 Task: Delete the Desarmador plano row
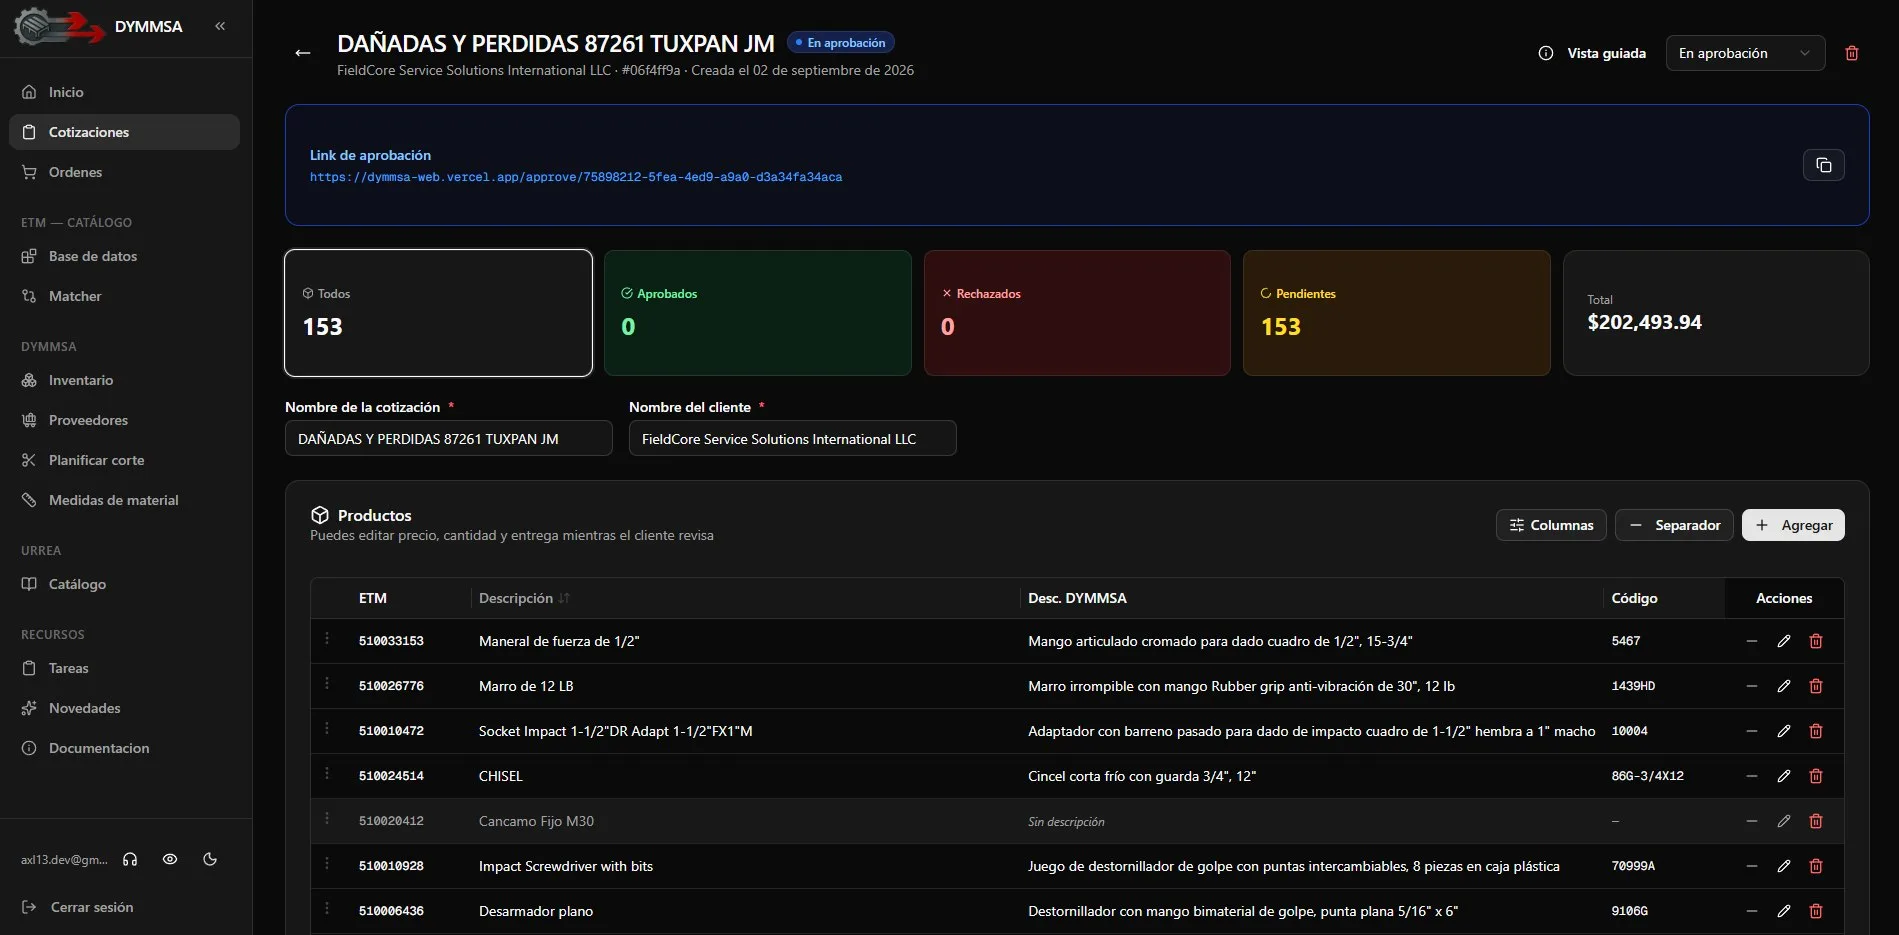(x=1815, y=911)
